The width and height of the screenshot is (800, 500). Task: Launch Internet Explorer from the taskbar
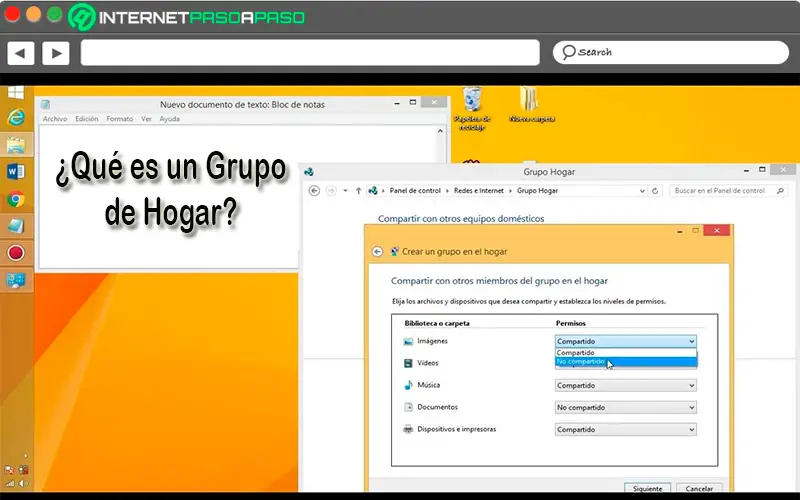click(x=16, y=117)
